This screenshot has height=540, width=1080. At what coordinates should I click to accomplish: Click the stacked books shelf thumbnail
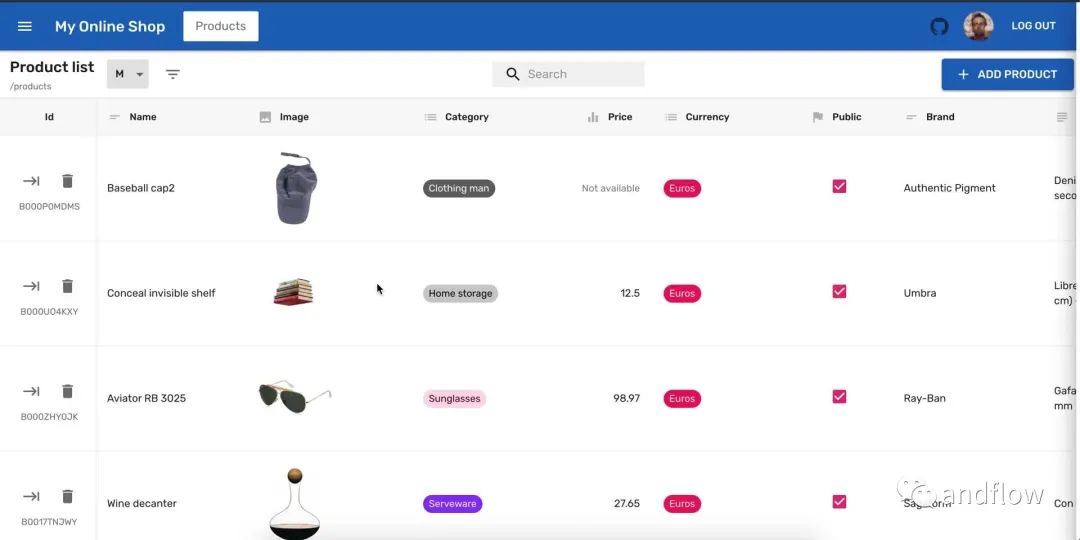[293, 292]
